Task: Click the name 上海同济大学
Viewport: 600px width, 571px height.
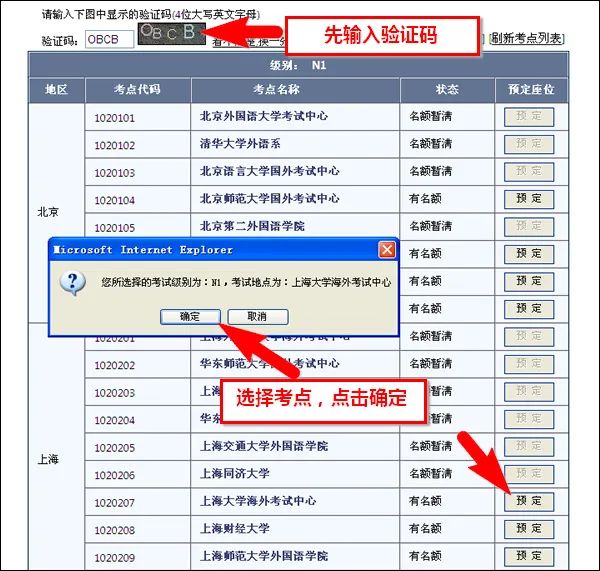Action: pos(235,474)
